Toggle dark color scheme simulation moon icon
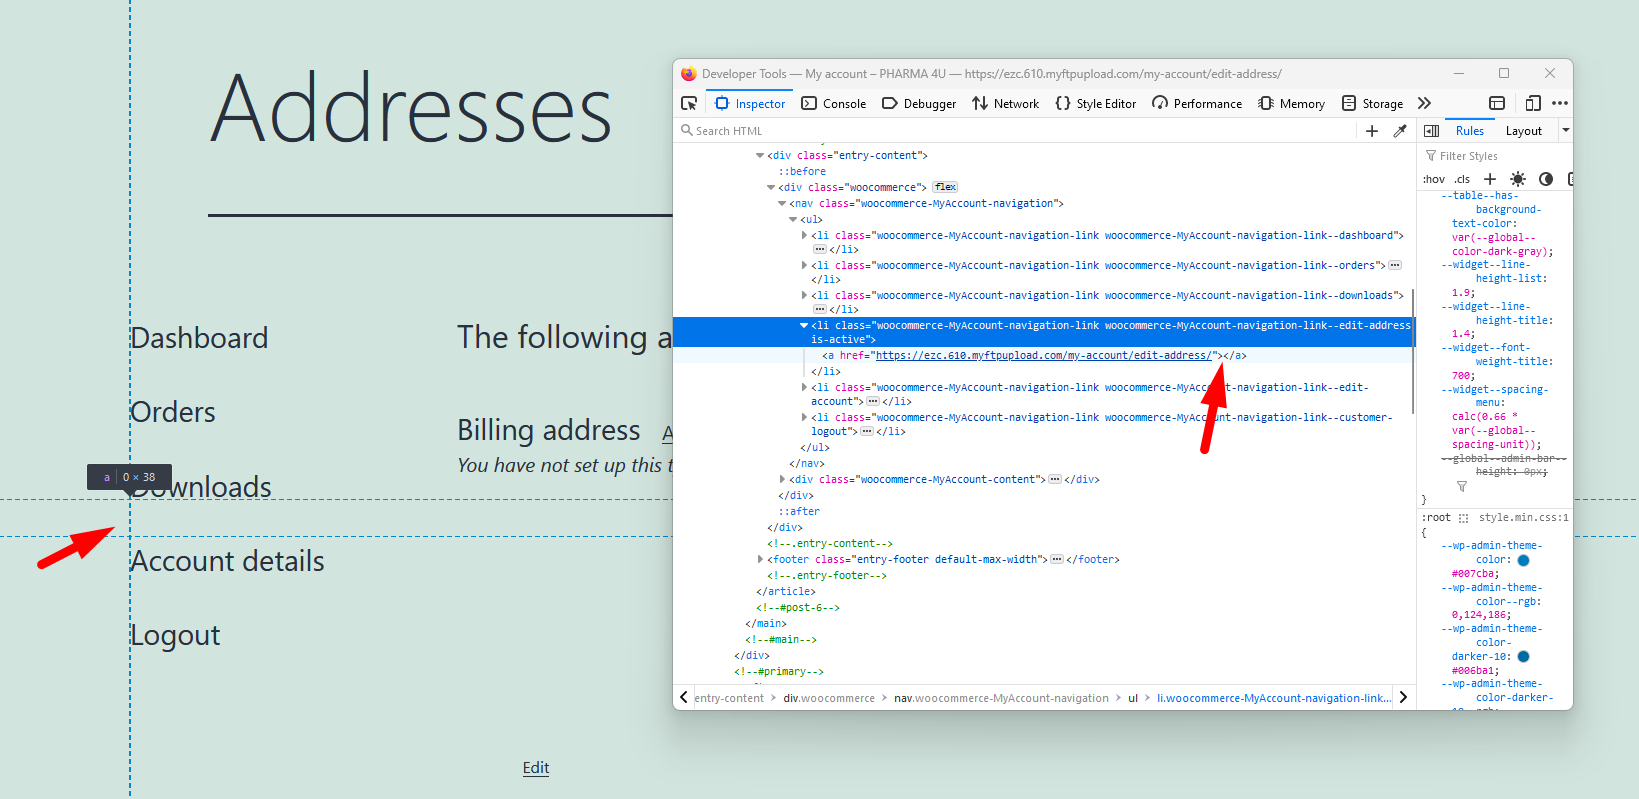This screenshot has width=1639, height=799. click(1546, 179)
